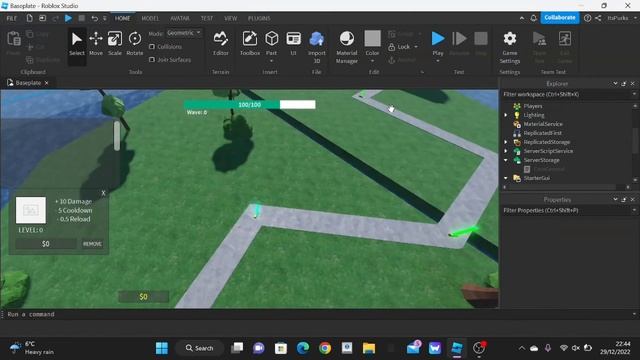640x360 pixels.
Task: Open the Windows Start menu
Action: pos(162,348)
